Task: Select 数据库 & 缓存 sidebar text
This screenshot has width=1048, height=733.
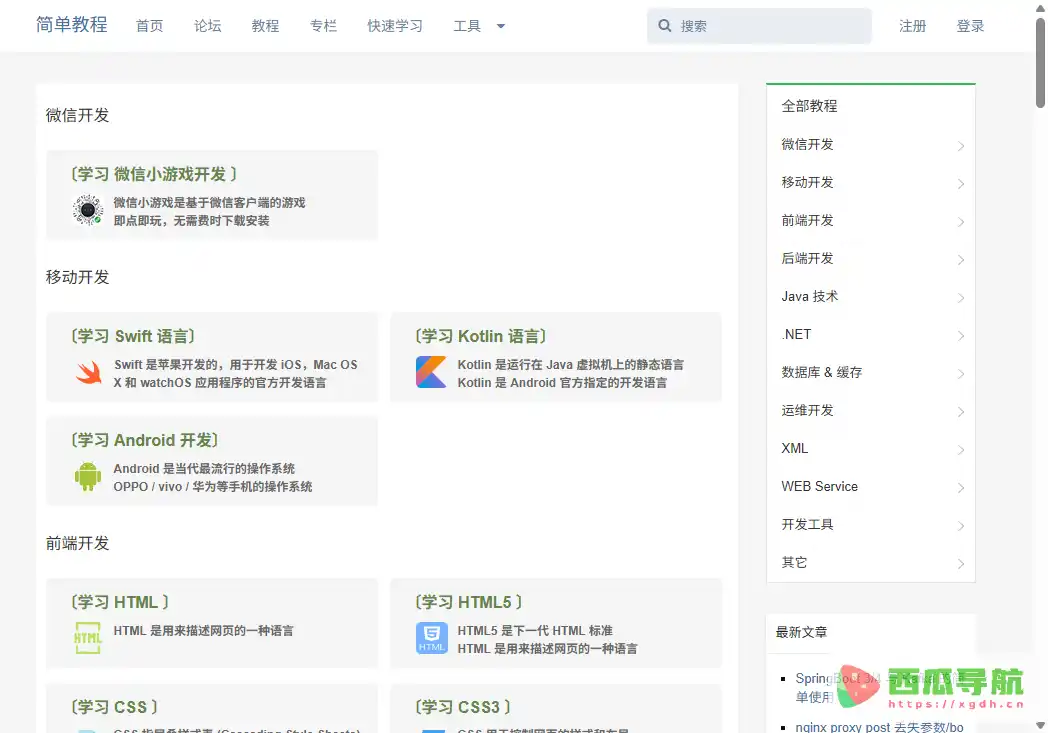Action: 821,372
